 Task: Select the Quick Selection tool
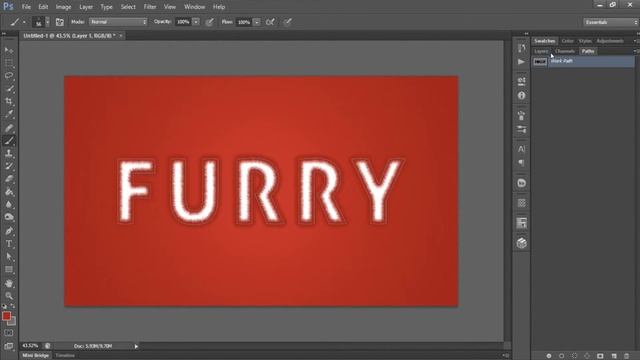[x=9, y=88]
